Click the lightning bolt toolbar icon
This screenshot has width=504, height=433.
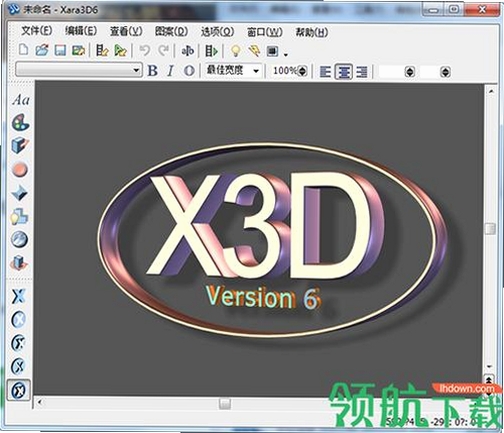pyautogui.click(x=254, y=51)
